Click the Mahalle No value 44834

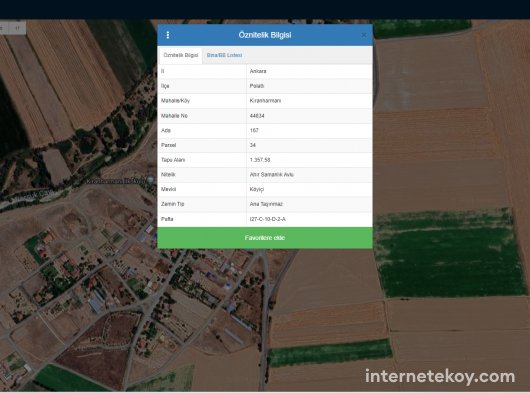[x=257, y=116]
